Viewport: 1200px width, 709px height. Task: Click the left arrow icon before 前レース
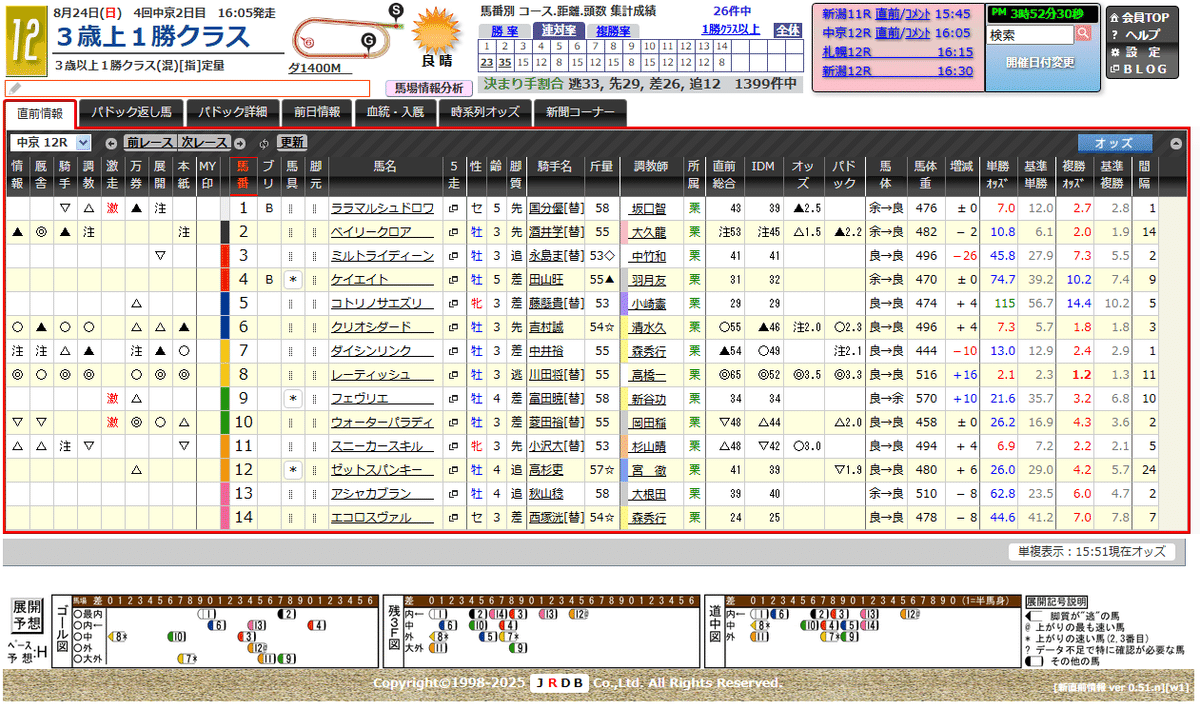[x=111, y=143]
